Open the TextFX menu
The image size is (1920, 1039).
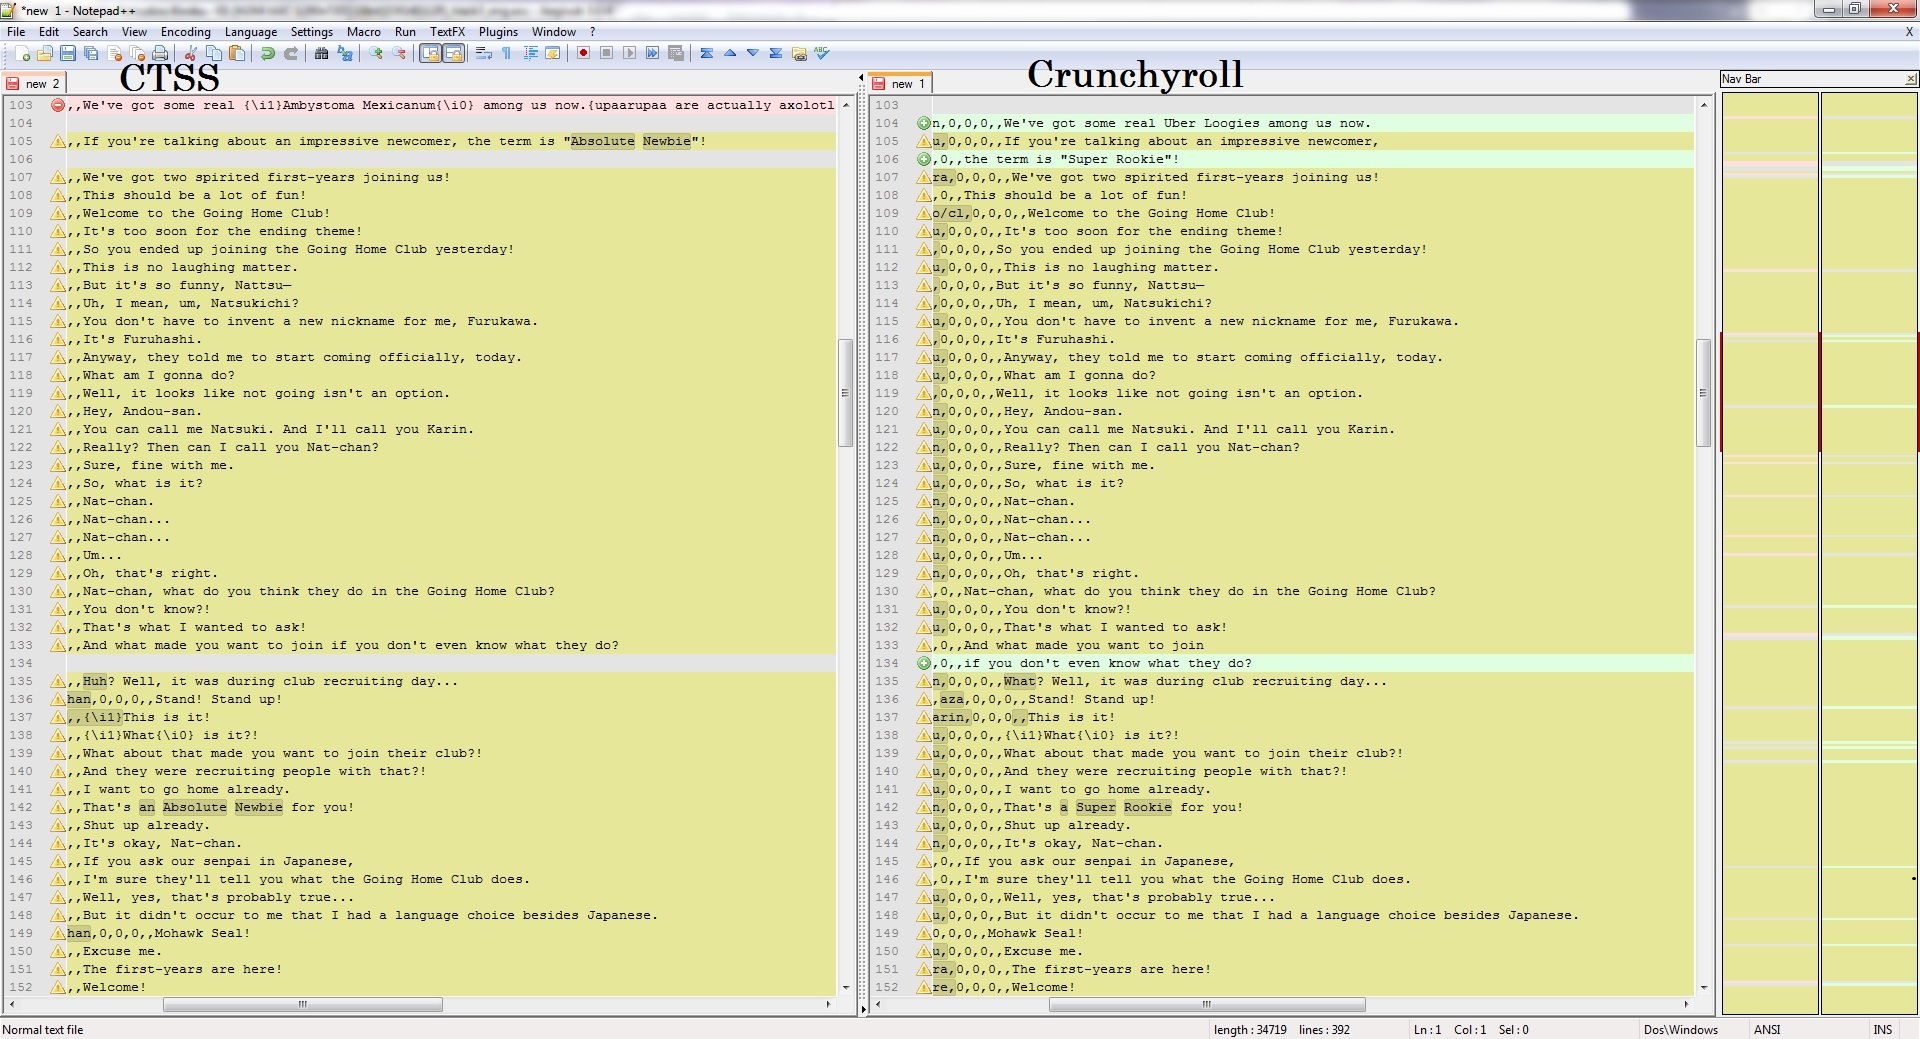pos(447,32)
